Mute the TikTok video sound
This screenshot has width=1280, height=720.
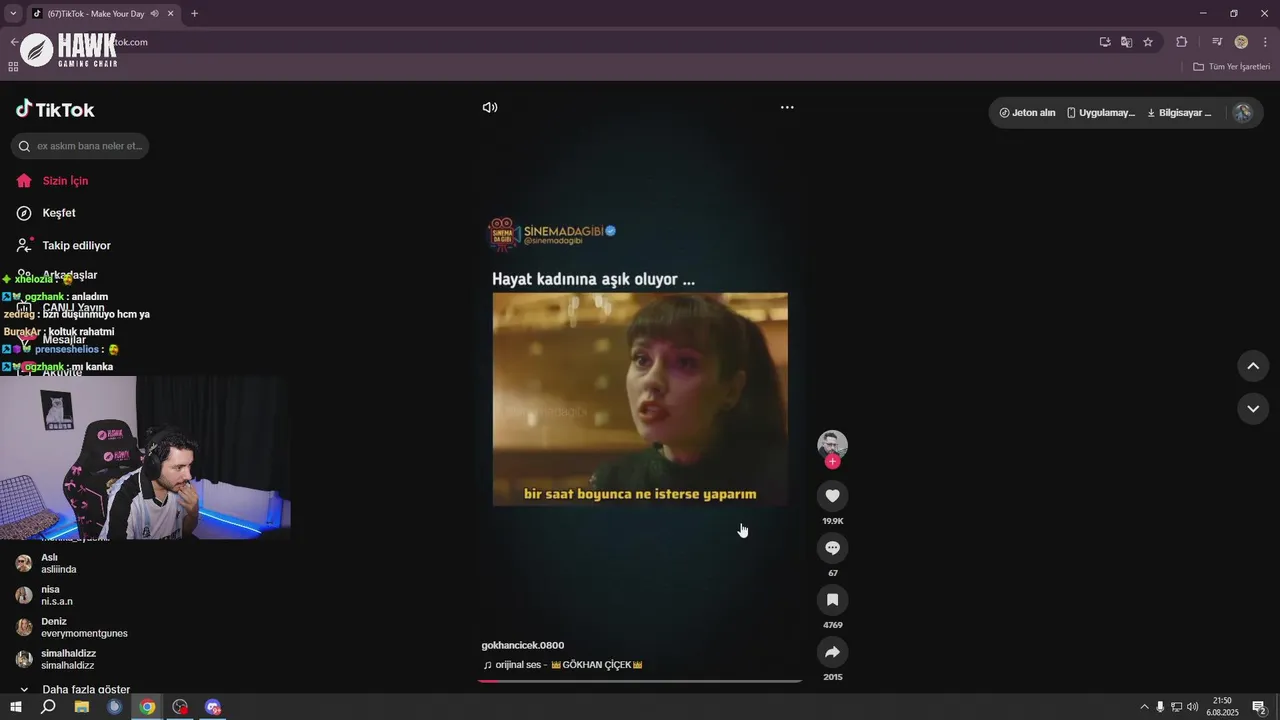click(x=490, y=107)
